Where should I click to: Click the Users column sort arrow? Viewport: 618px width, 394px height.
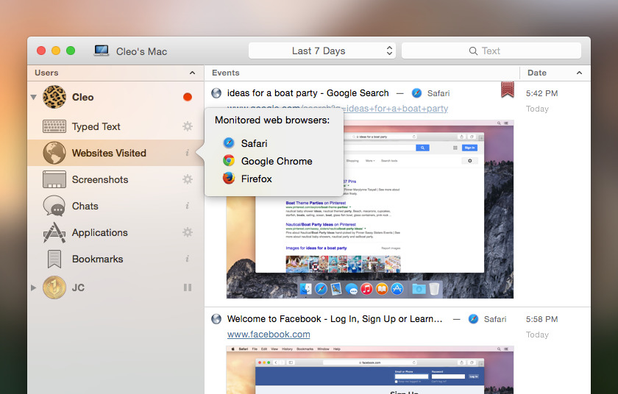coord(192,73)
